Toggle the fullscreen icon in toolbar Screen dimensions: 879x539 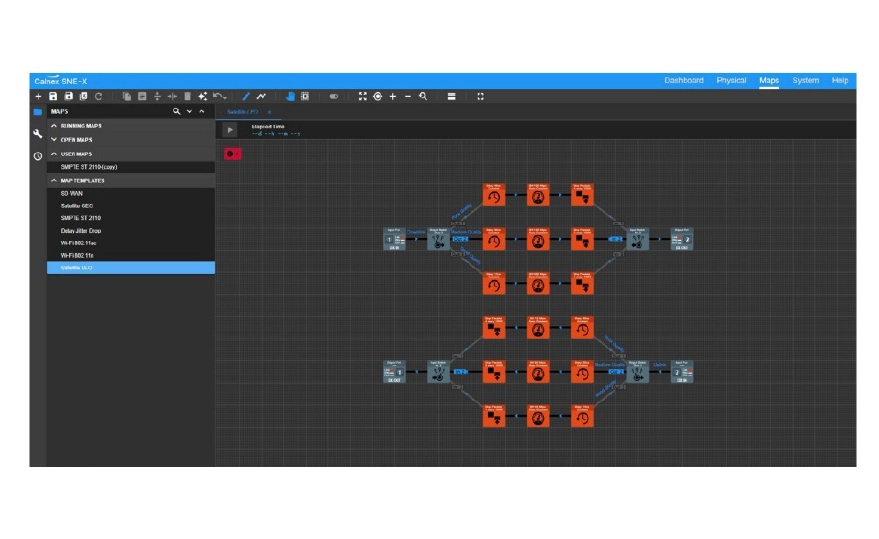pos(480,96)
